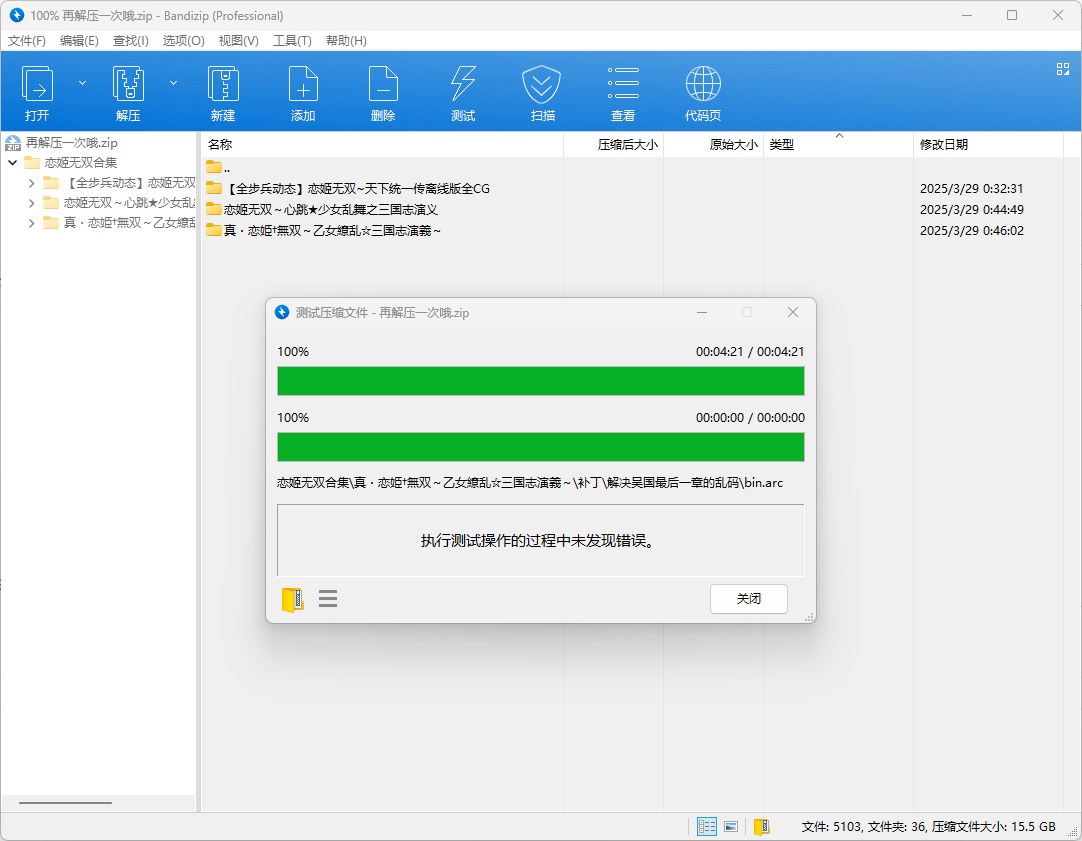Image resolution: width=1082 pixels, height=841 pixels.
Task: Open the 文件(F) menu
Action: (27, 41)
